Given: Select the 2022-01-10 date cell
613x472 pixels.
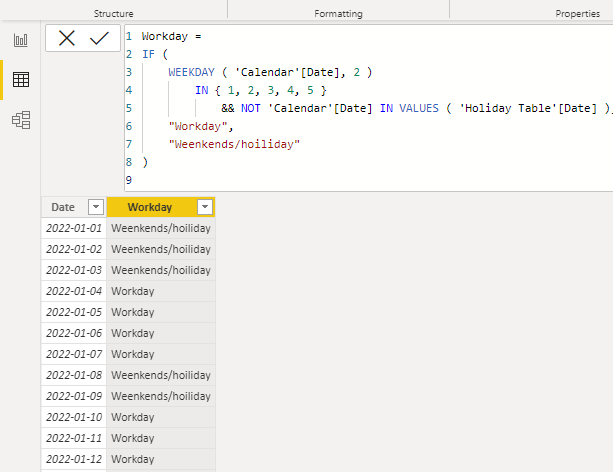Looking at the screenshot, I should (x=74, y=417).
